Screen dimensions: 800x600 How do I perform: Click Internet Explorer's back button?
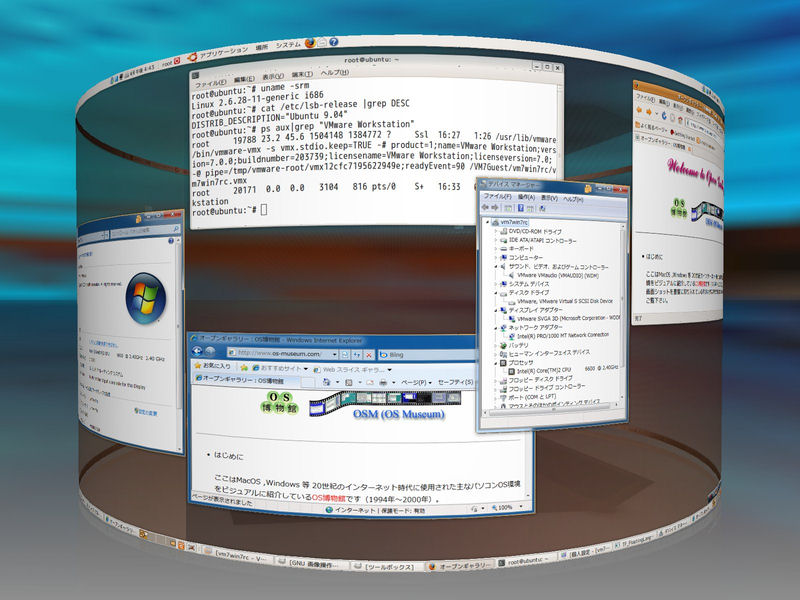click(198, 351)
